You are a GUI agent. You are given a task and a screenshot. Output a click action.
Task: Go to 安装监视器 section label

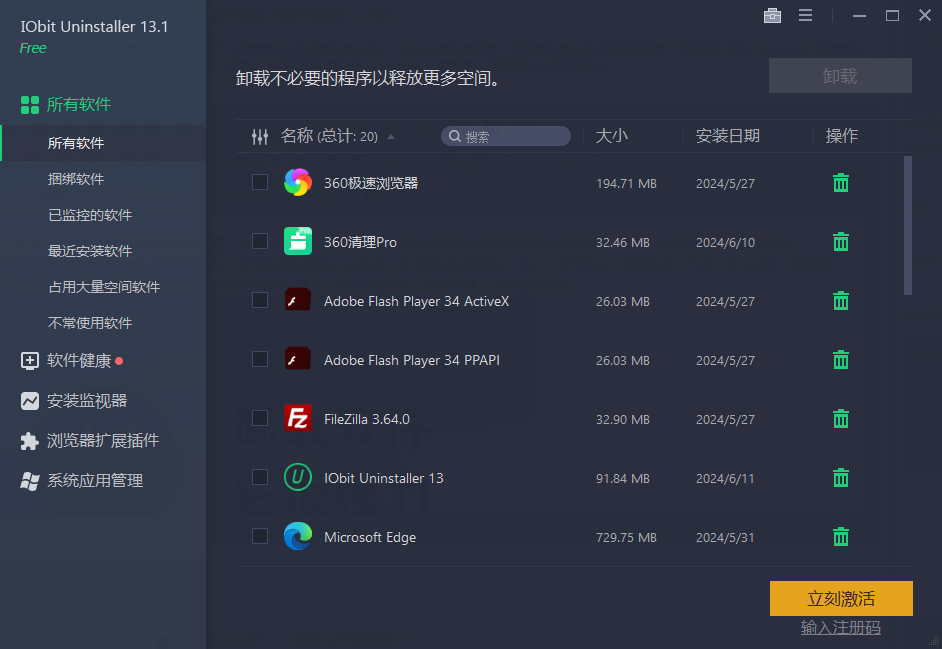point(87,401)
